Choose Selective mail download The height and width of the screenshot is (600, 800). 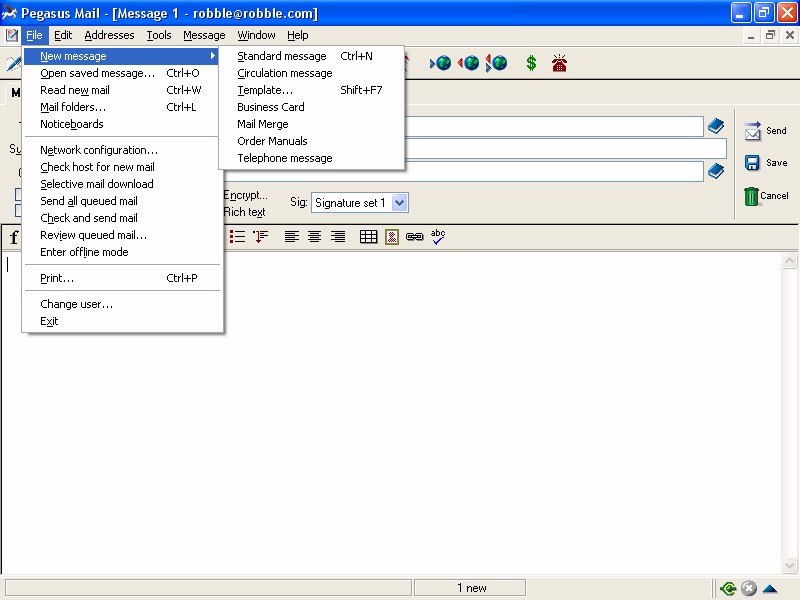[x=122, y=184]
